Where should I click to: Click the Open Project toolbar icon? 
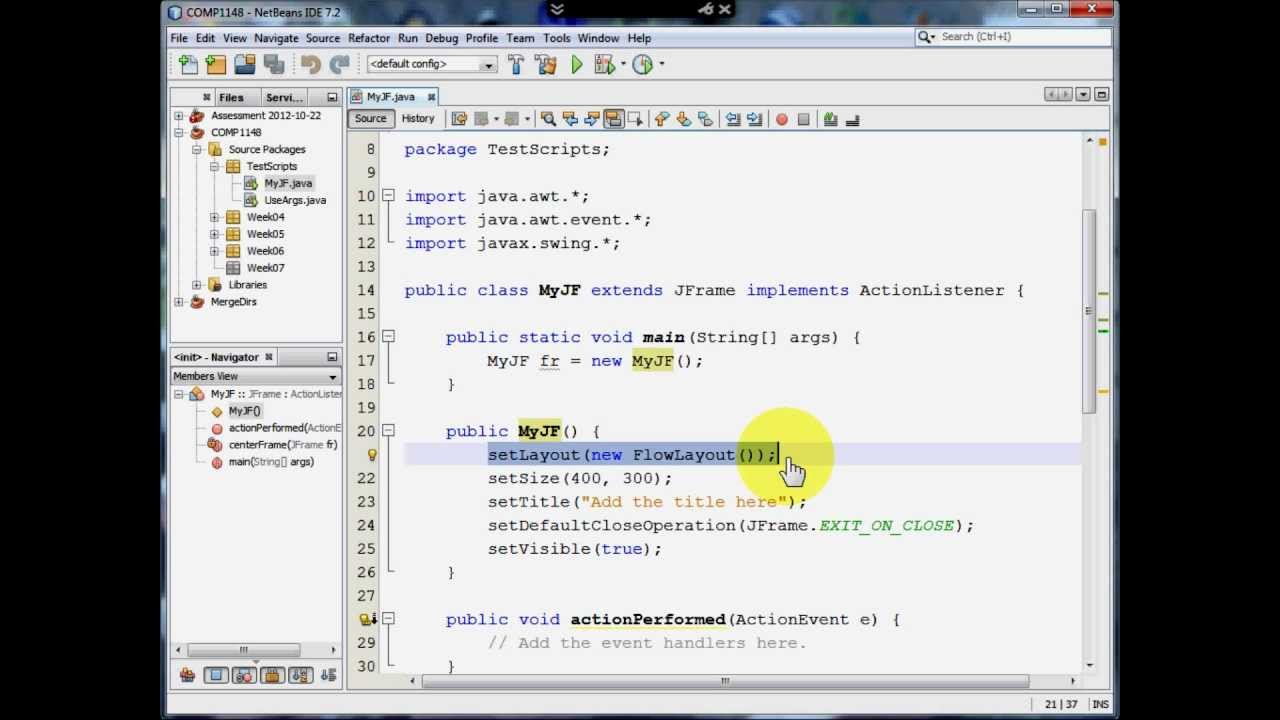[x=245, y=64]
